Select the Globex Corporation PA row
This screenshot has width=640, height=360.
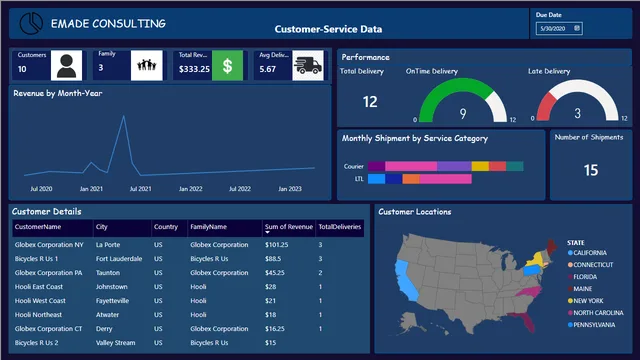[x=188, y=273]
